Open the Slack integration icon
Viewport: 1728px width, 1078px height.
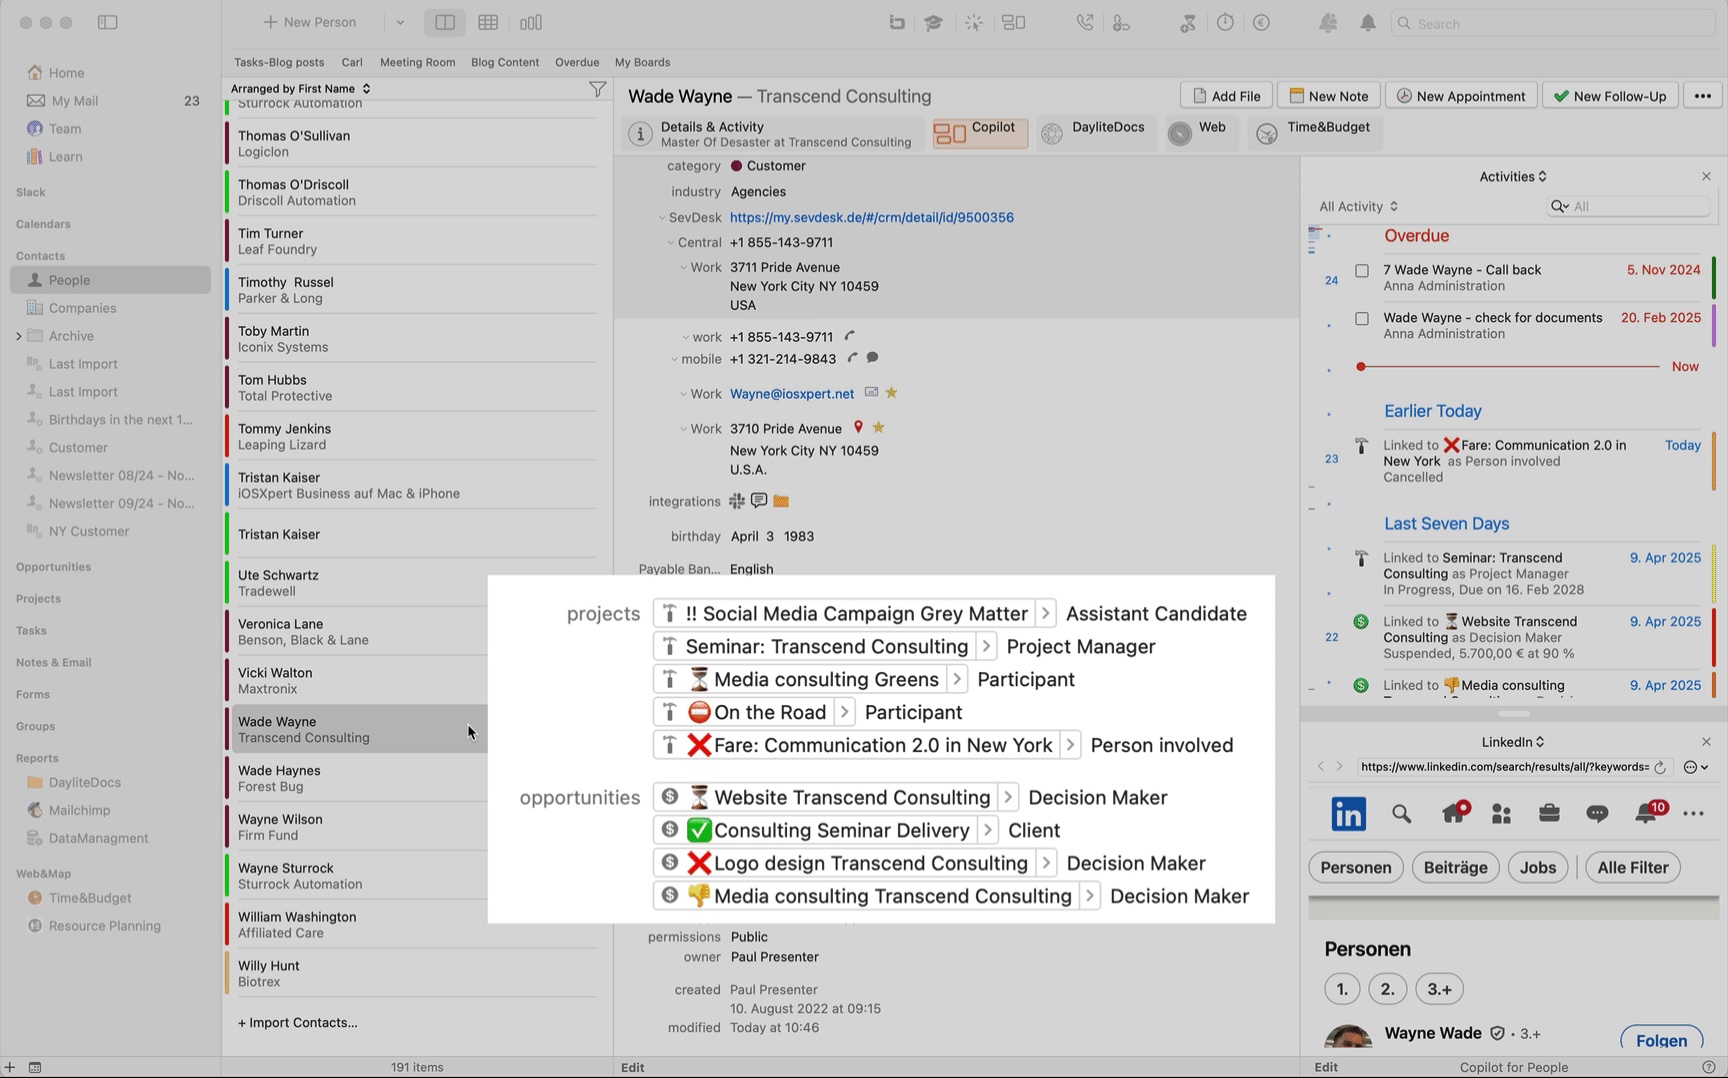pyautogui.click(x=737, y=501)
